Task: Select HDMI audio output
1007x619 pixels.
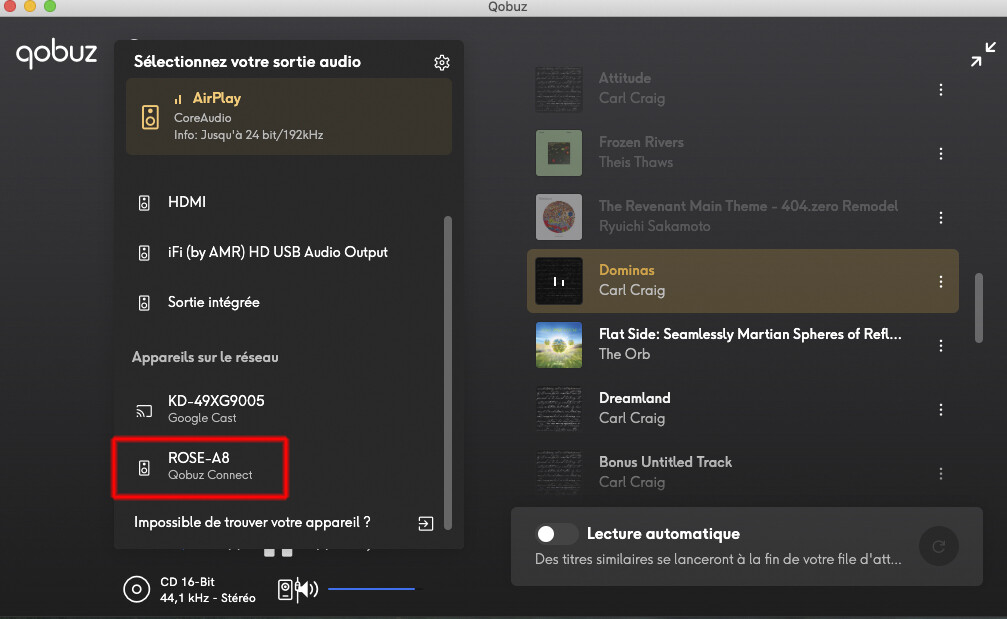Action: point(285,202)
